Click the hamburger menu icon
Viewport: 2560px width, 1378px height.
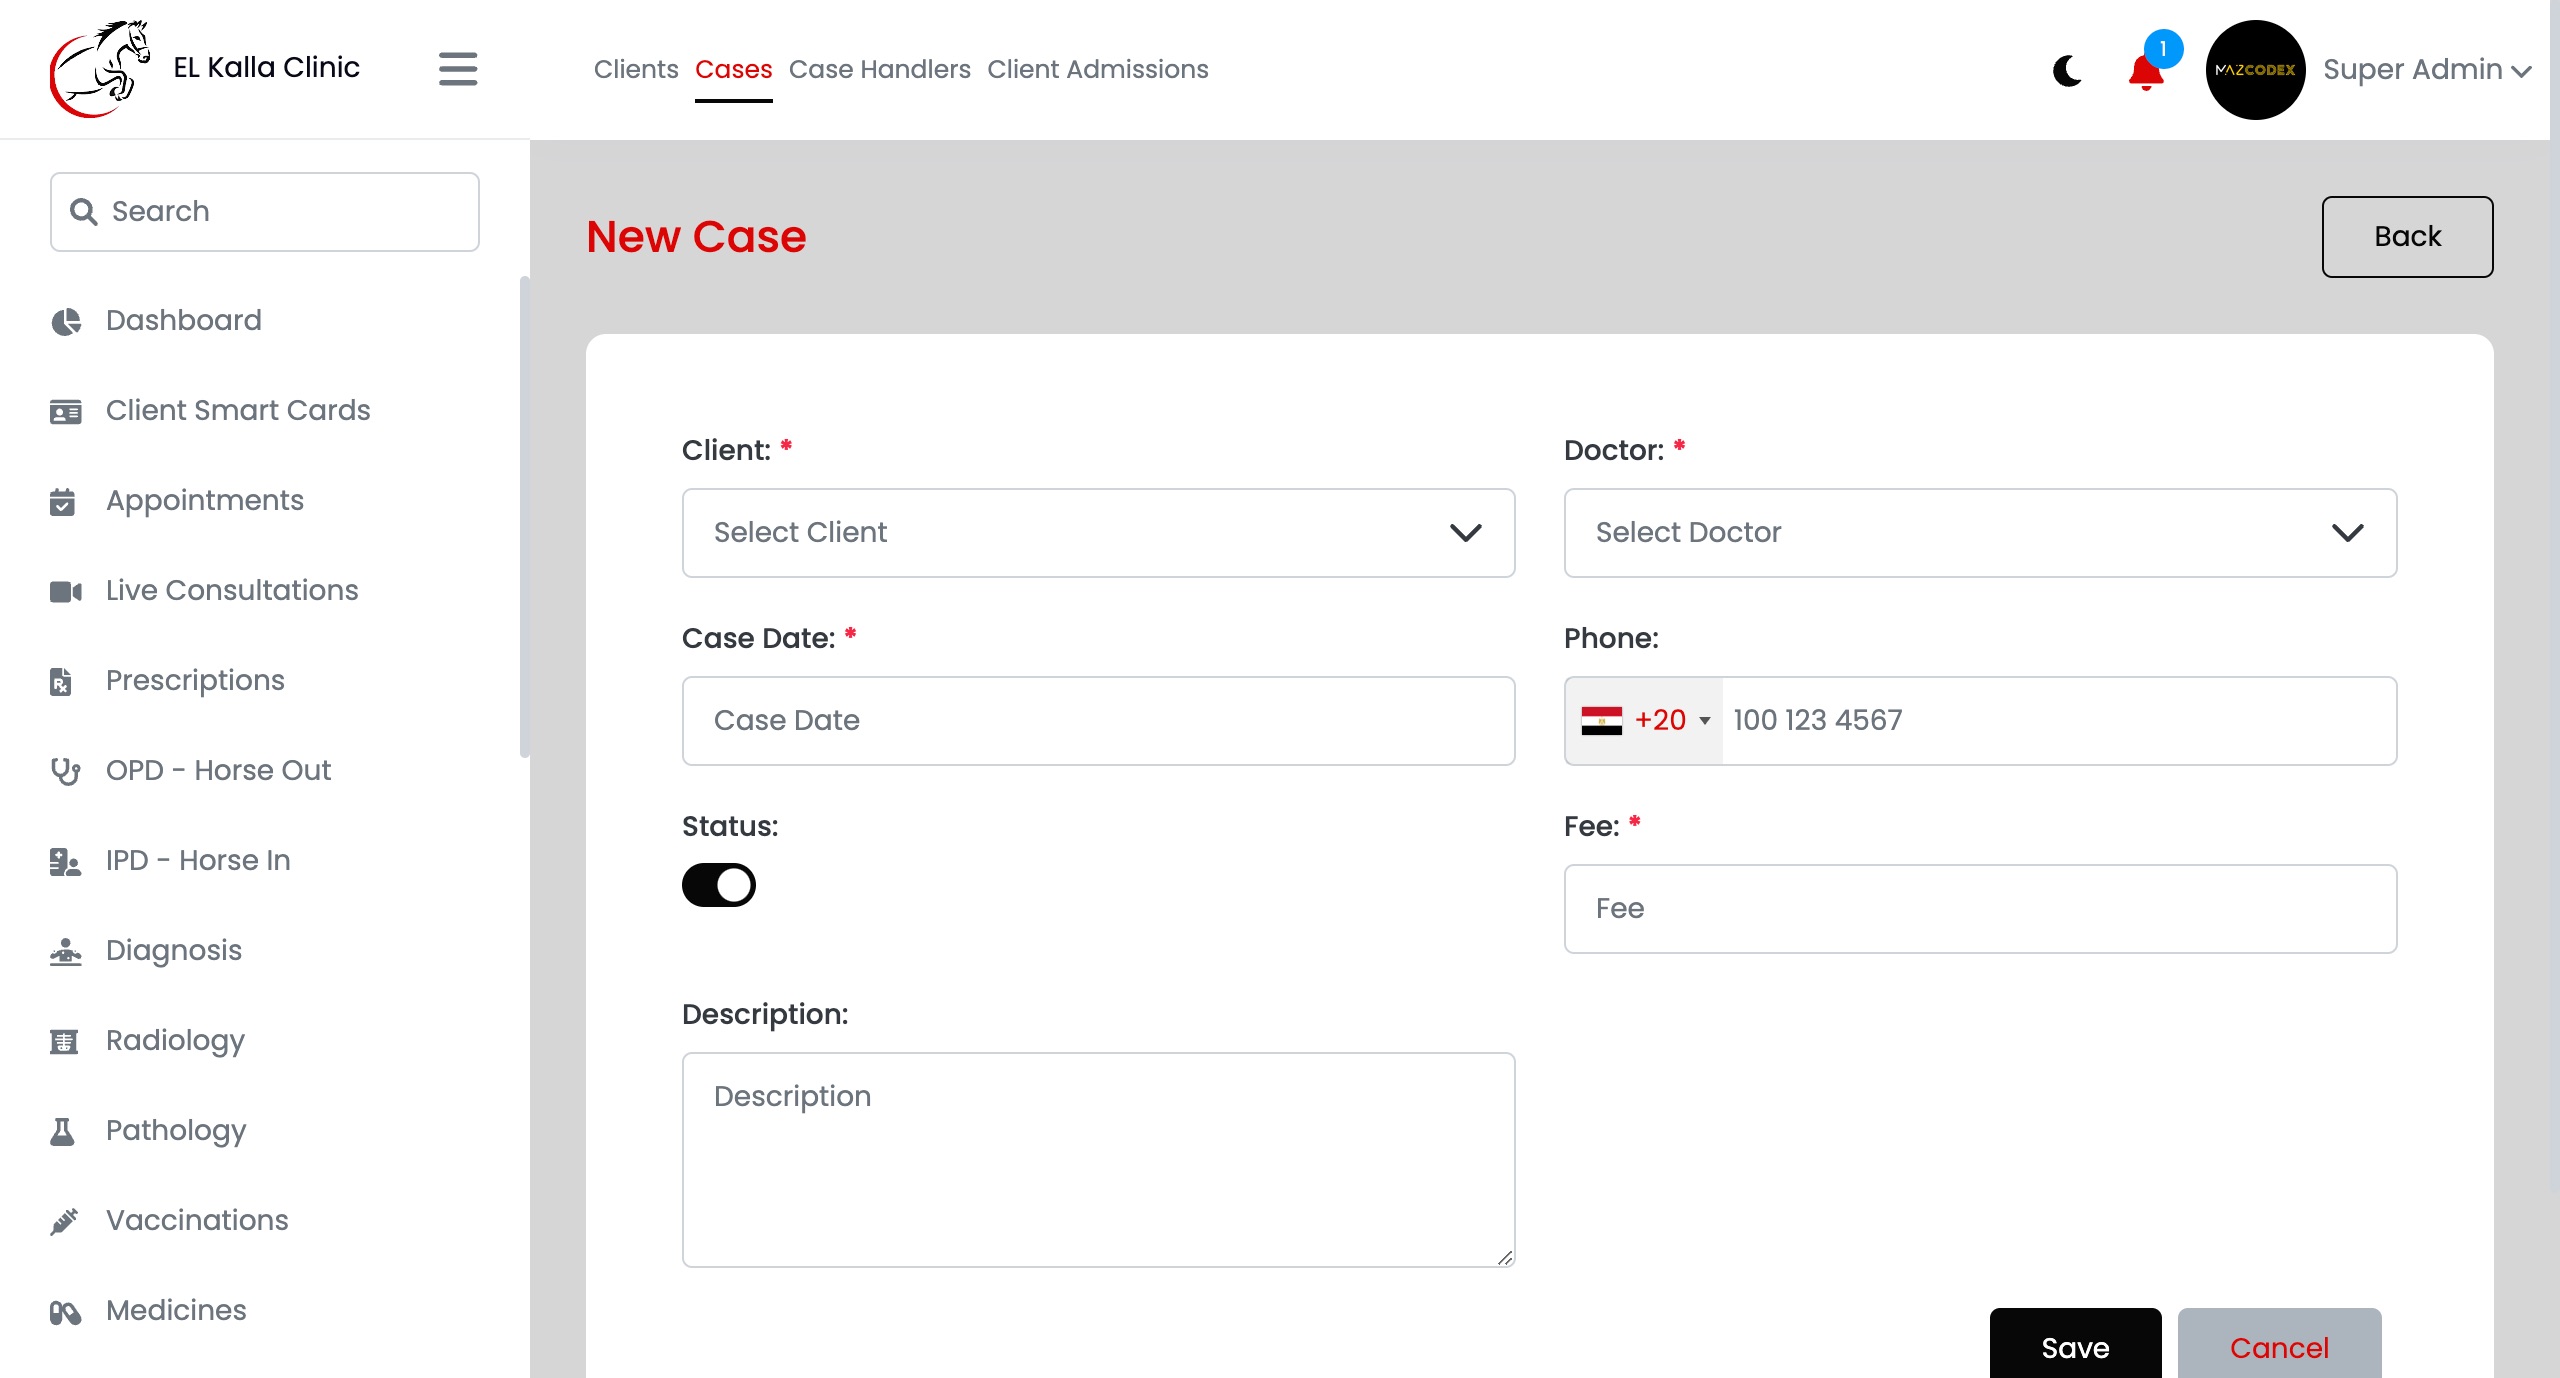point(458,69)
